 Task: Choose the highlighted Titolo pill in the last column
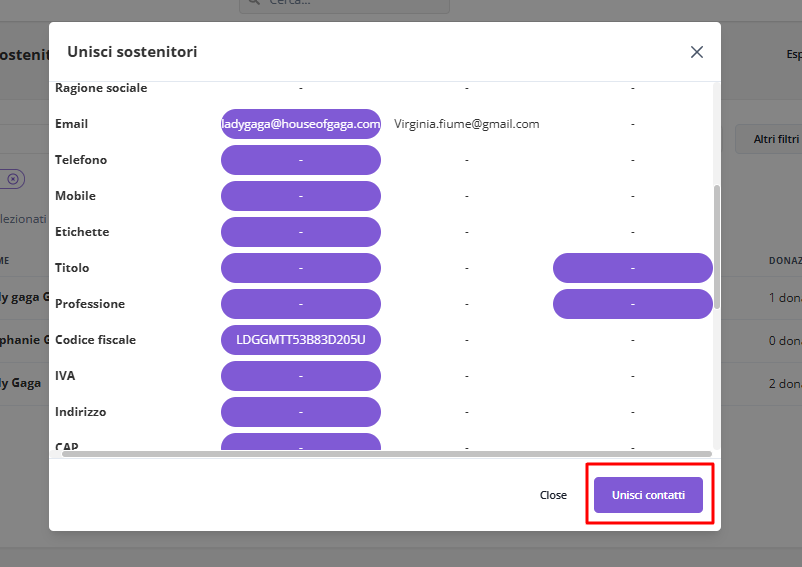click(x=632, y=268)
